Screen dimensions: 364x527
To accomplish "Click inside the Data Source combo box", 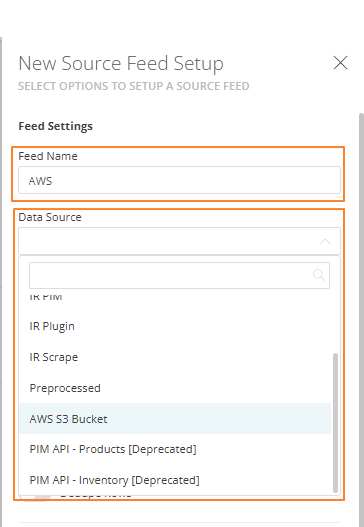I will click(179, 241).
